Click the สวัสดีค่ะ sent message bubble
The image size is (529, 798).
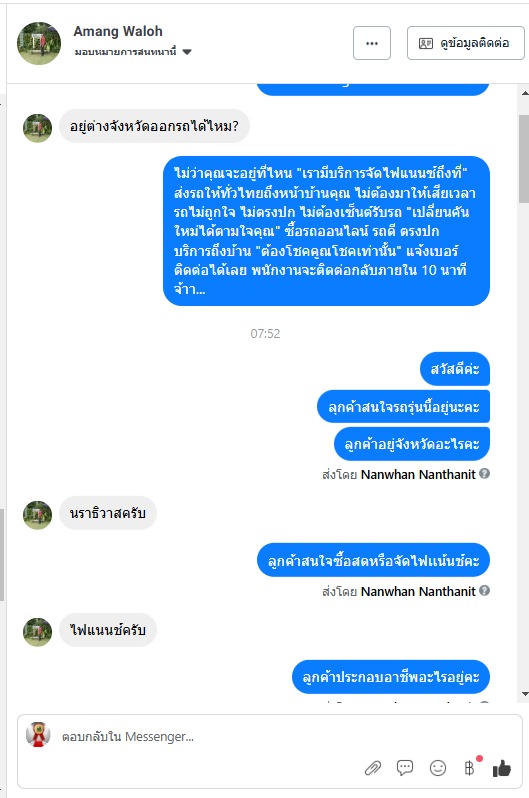455,369
